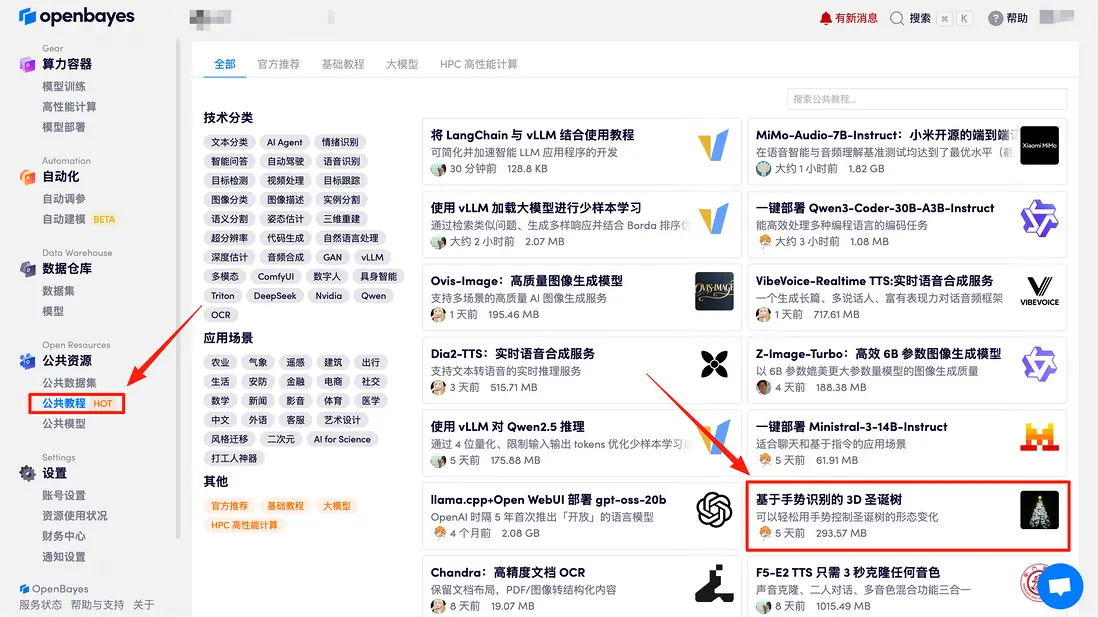Switch to the HPC 高性能计算 tab
The height and width of the screenshot is (617, 1098).
click(478, 64)
